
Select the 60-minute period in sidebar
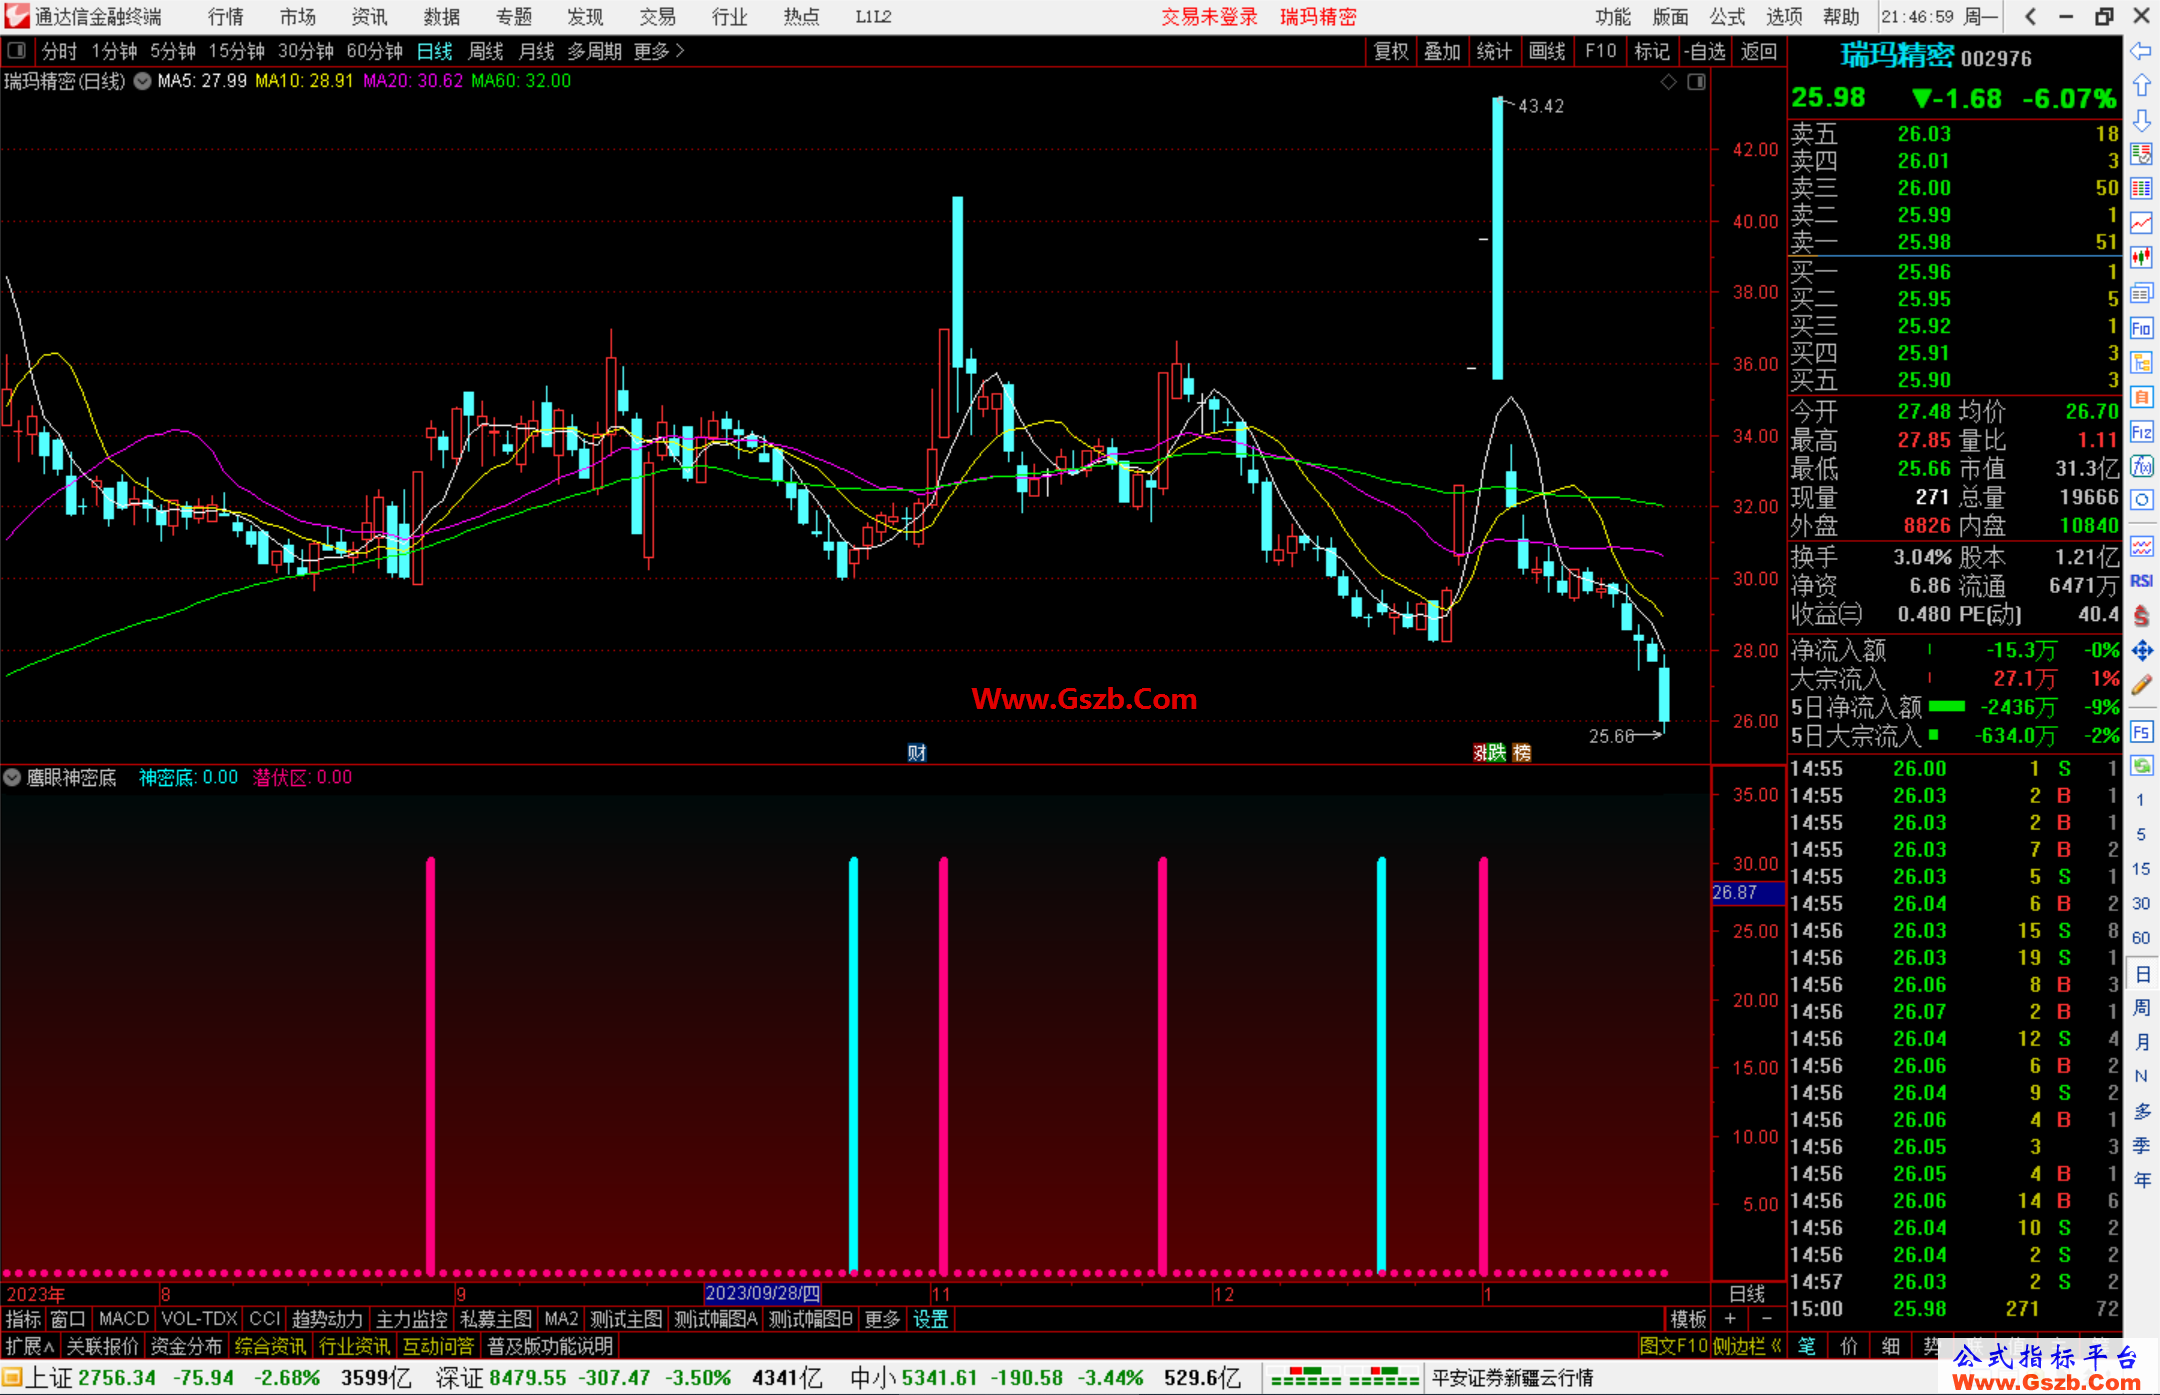point(2140,938)
